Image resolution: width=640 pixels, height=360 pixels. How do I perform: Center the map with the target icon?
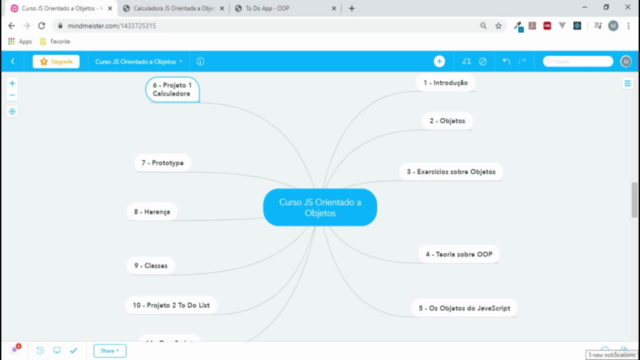(x=12, y=111)
